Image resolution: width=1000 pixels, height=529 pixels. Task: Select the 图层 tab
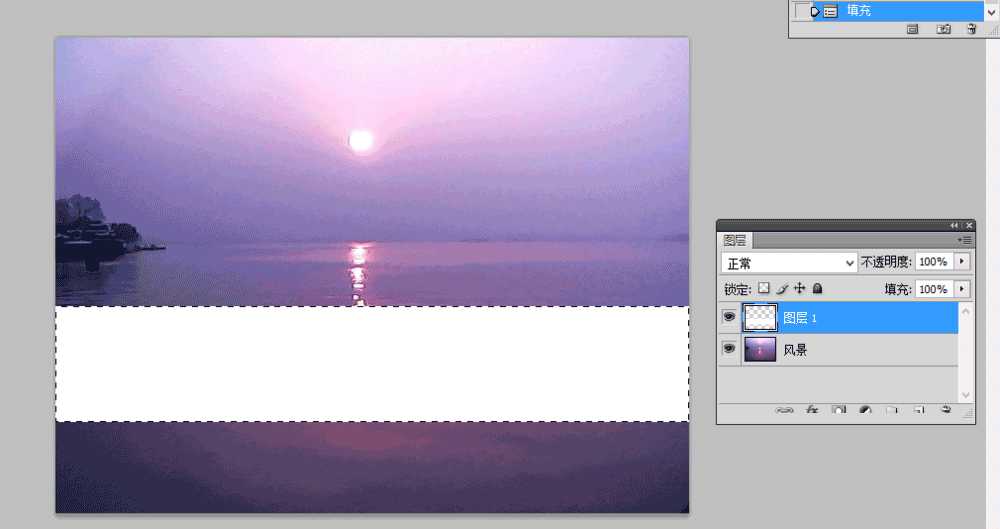[735, 240]
